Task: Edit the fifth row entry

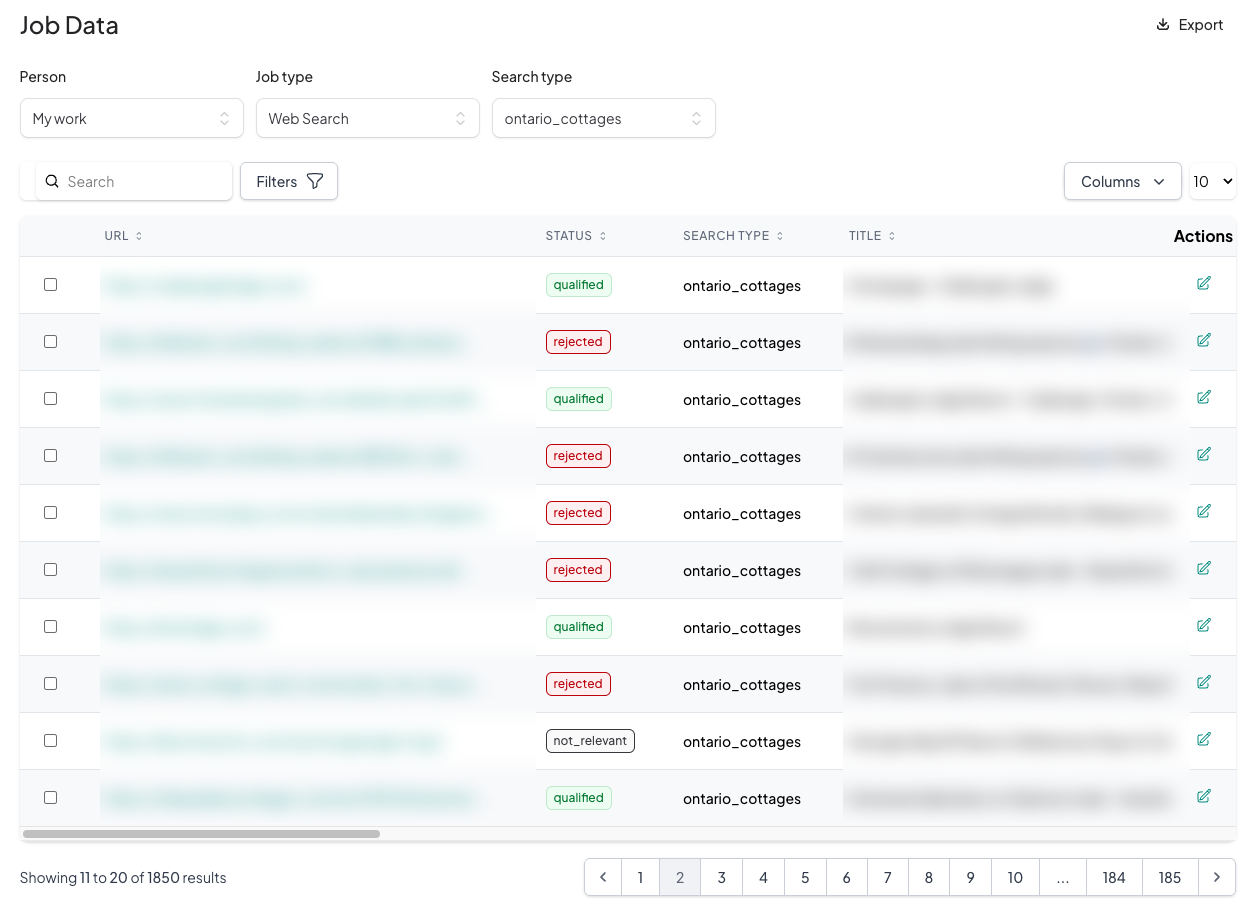Action: [1203, 511]
